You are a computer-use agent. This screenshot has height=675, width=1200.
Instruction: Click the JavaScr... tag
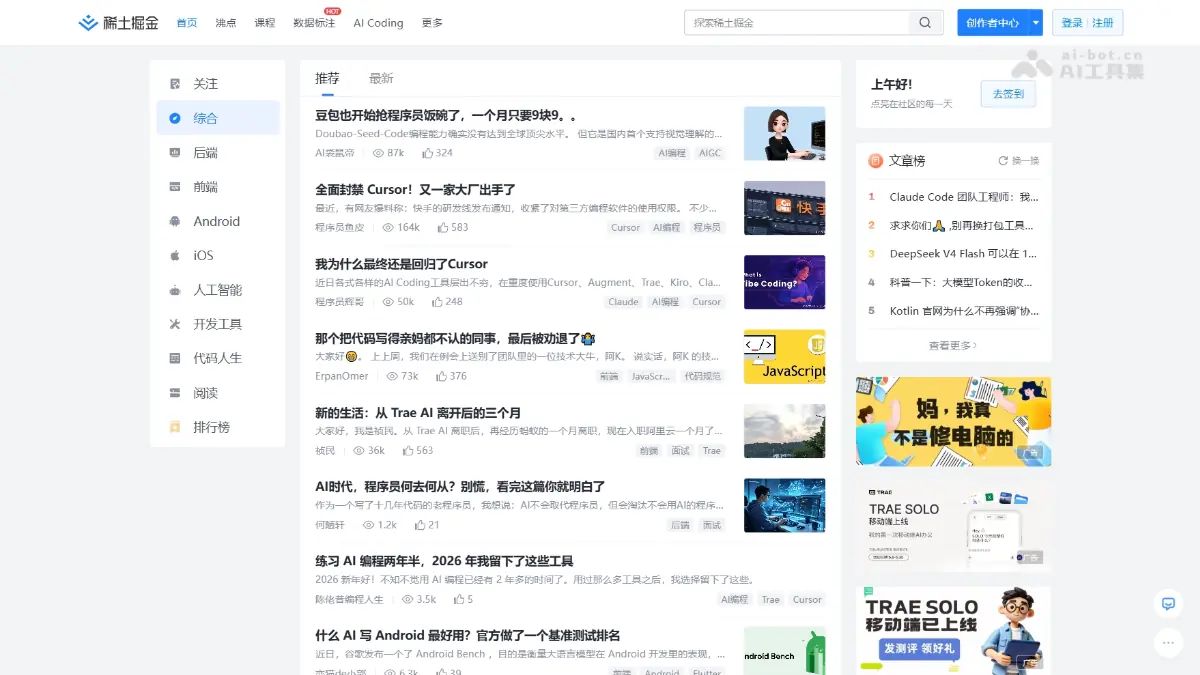[x=651, y=376]
